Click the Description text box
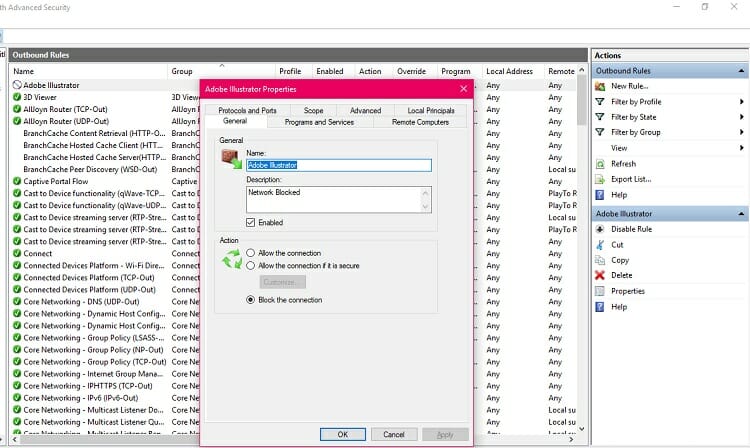Screen dimensions: 750x448 (339, 199)
